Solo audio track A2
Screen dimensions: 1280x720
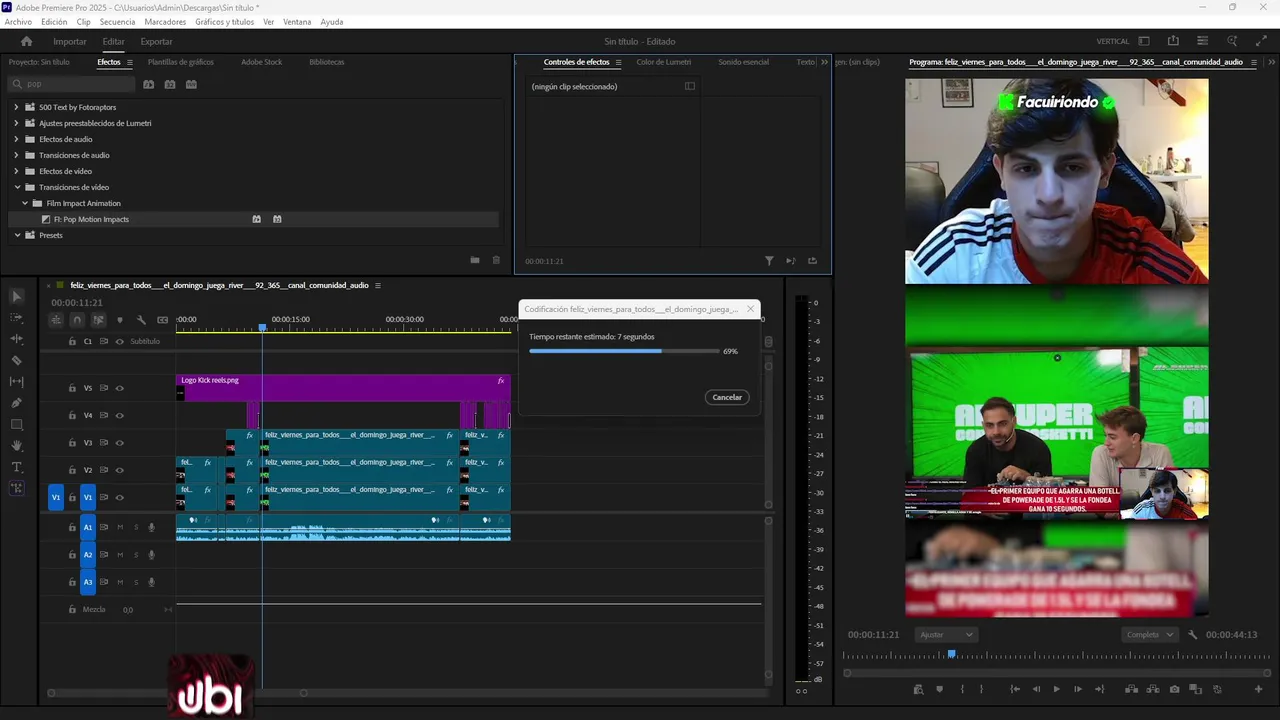136,555
